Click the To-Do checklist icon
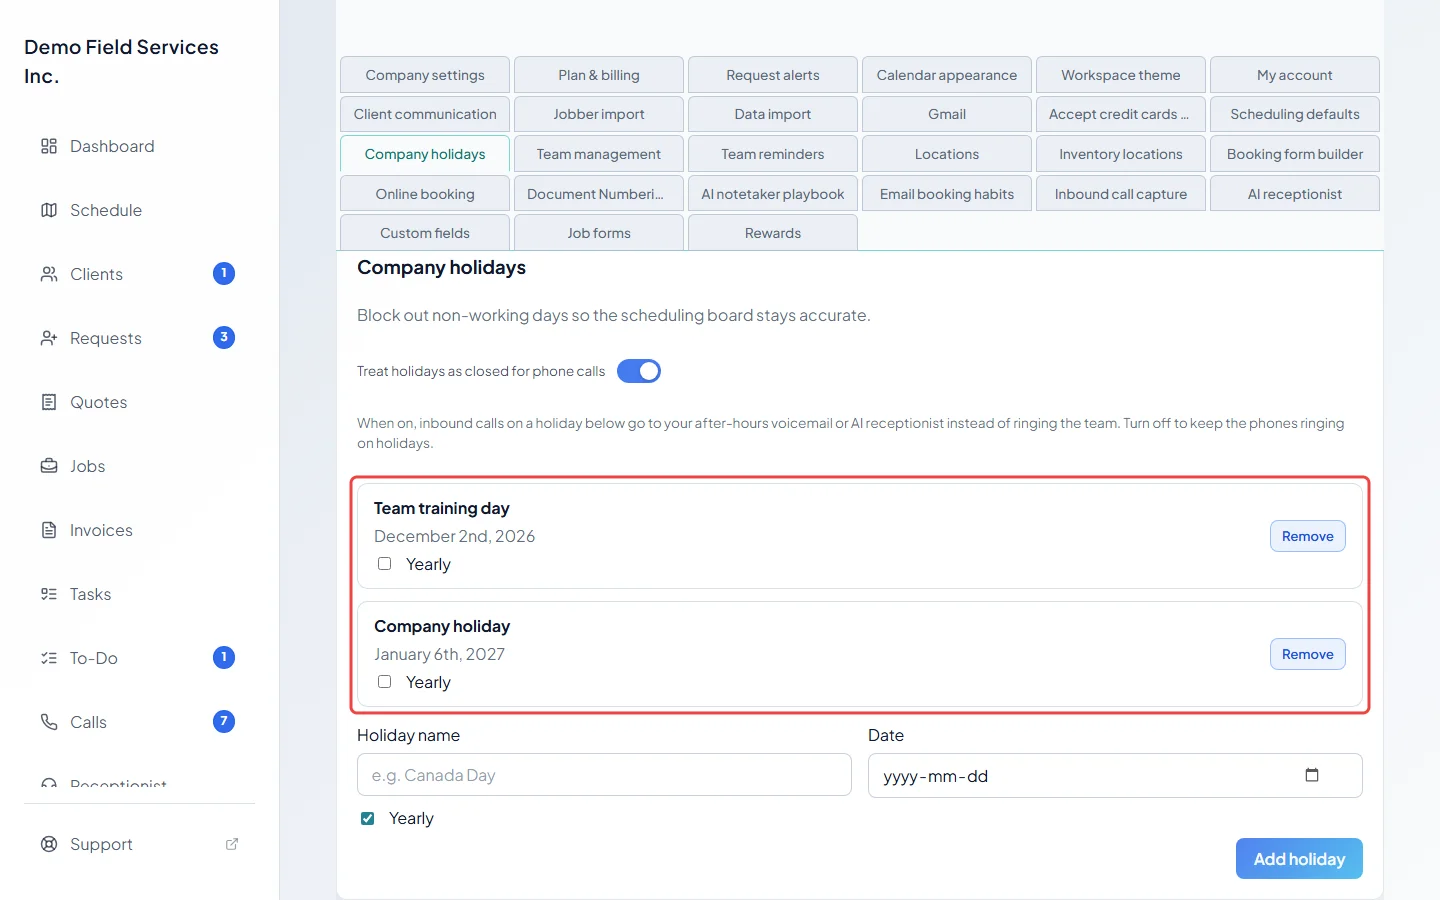 [x=49, y=658]
